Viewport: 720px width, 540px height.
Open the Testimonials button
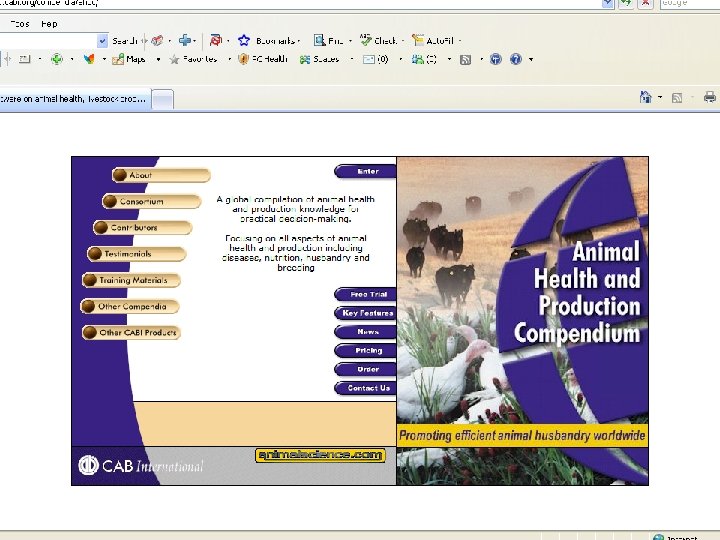(136, 253)
